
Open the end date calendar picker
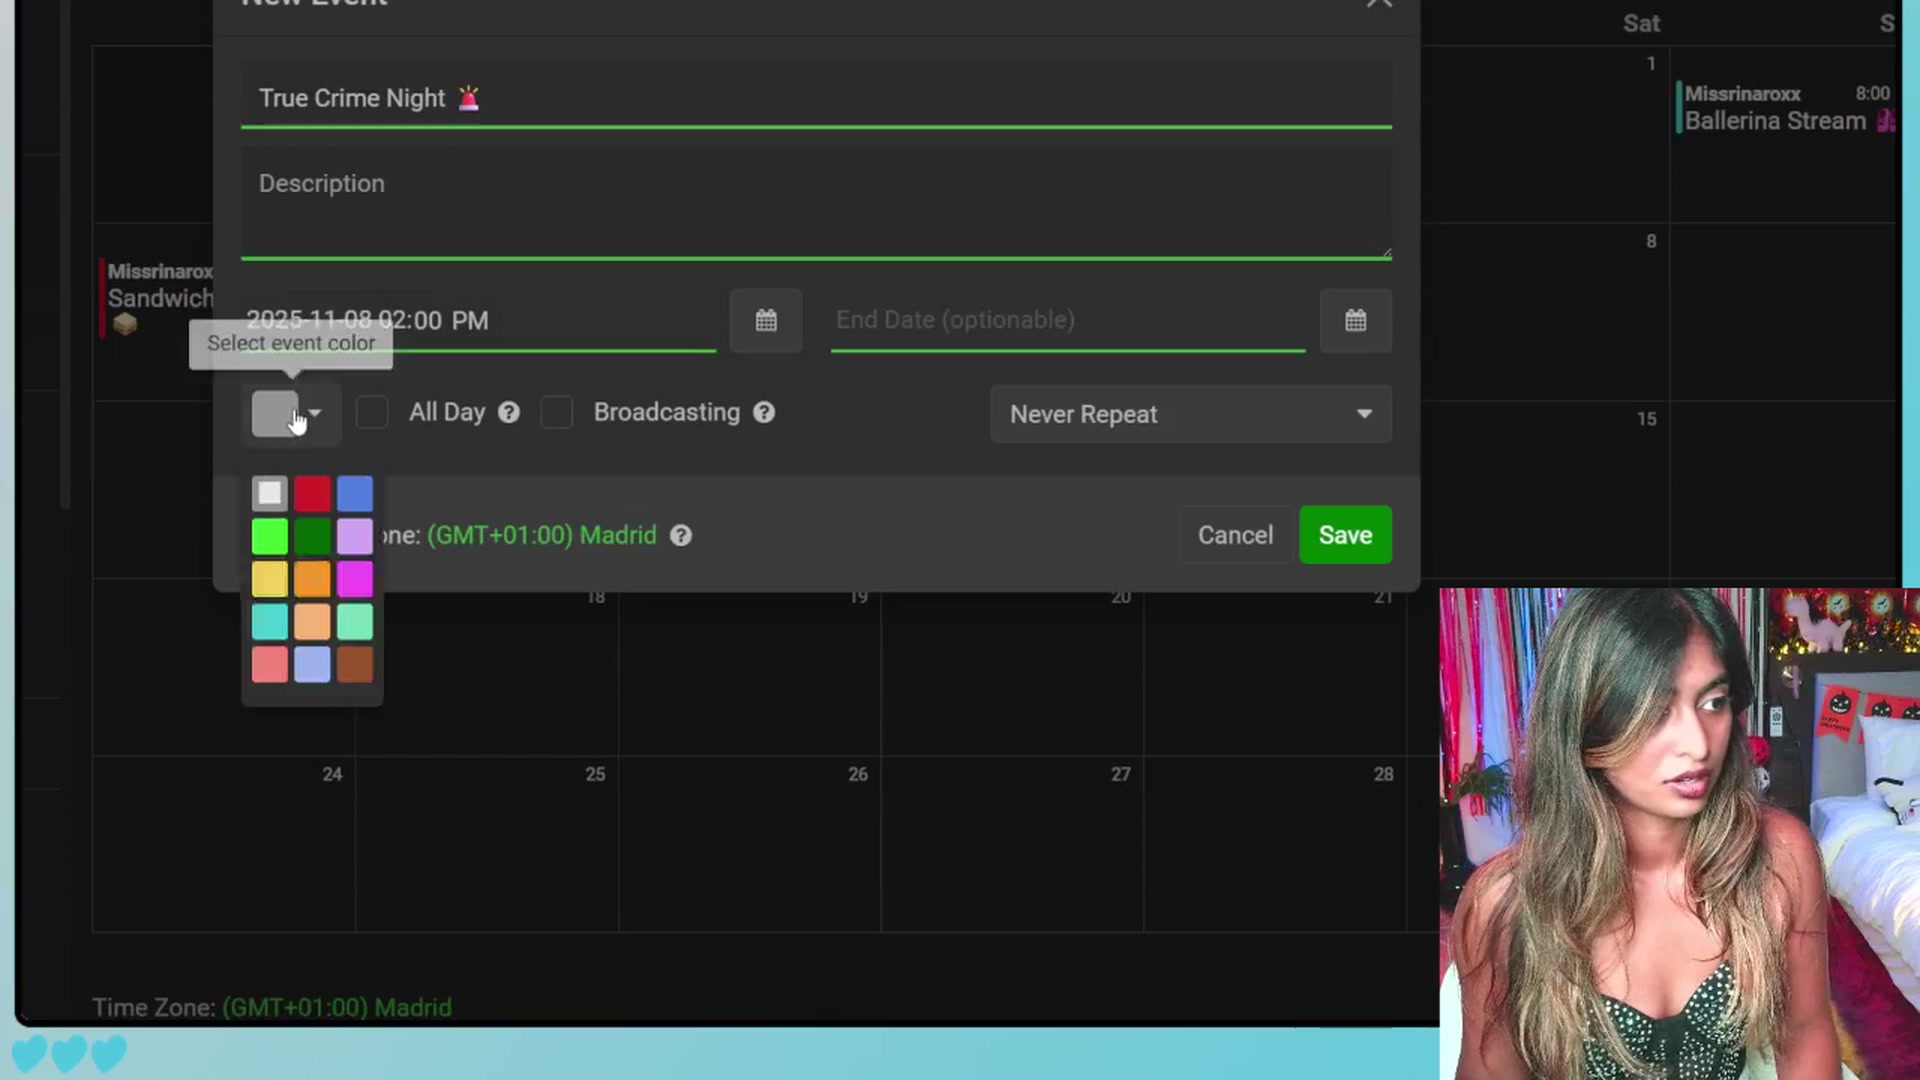pyautogui.click(x=1355, y=320)
